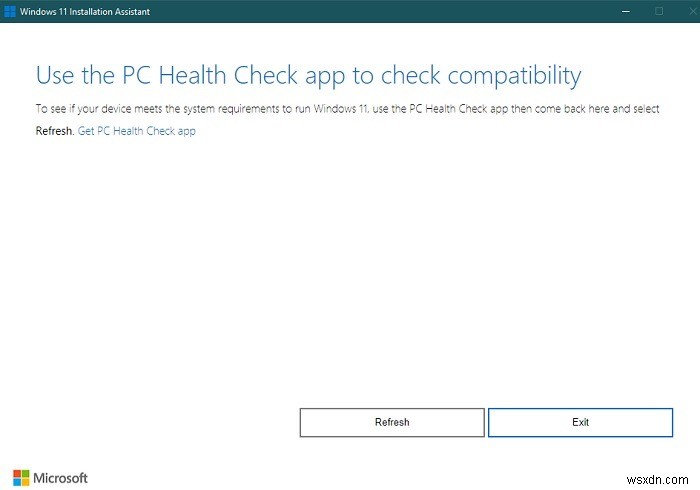Minimize the Installation Assistant window
This screenshot has width=700, height=490.
626,11
